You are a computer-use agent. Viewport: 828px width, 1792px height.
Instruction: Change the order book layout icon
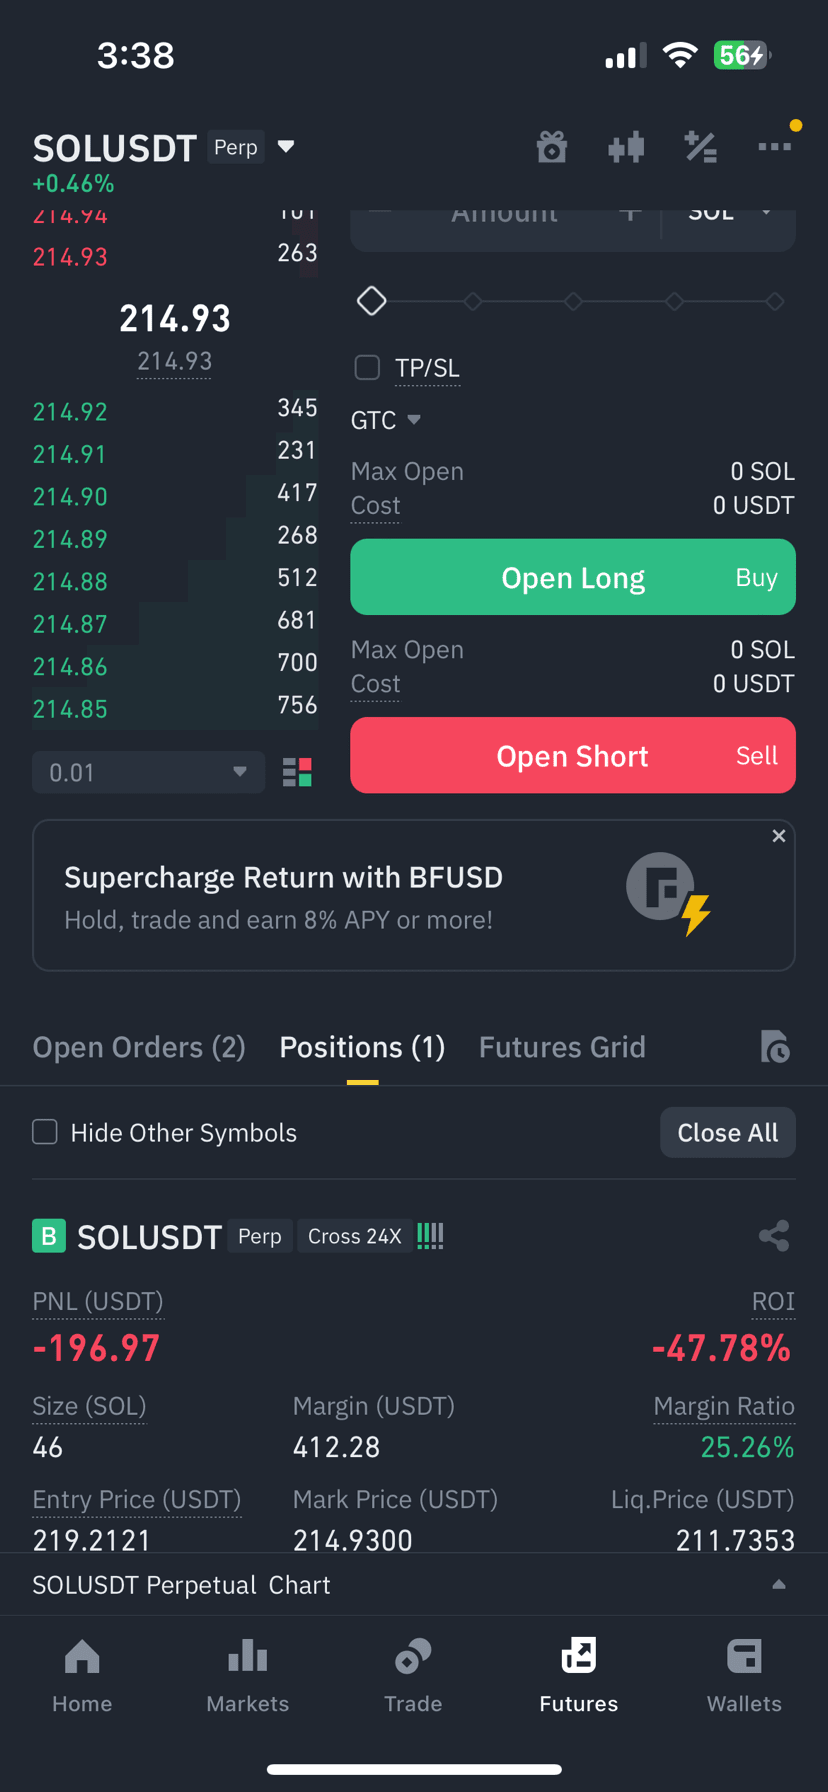pos(297,772)
